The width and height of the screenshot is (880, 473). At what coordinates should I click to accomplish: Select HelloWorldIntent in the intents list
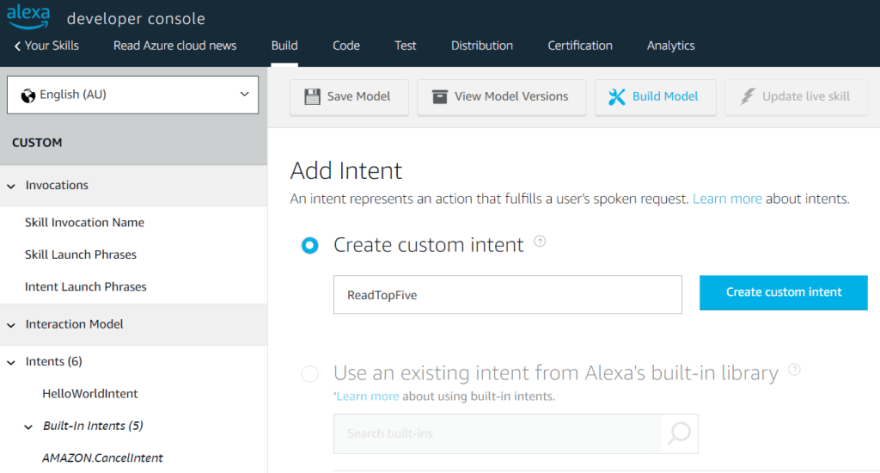[90, 393]
